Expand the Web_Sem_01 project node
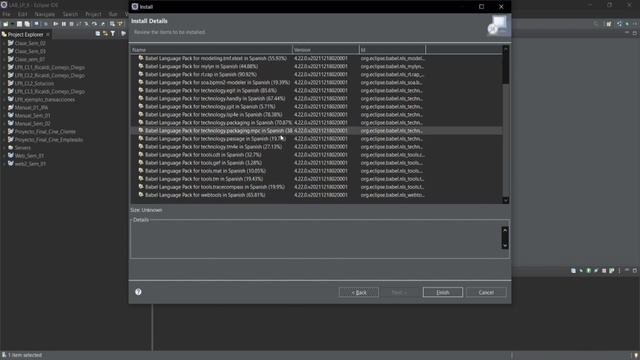Viewport: 640px width, 360px height. point(4,156)
